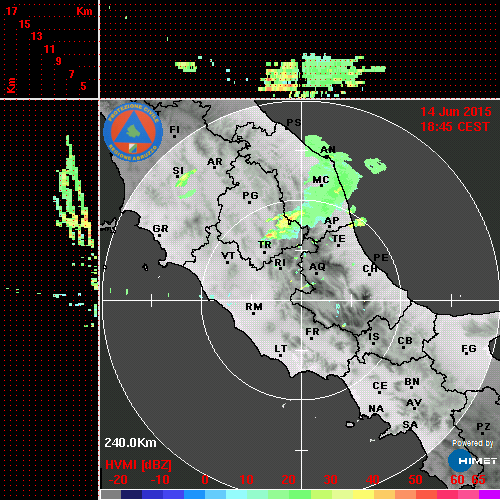Click the rotated vertical "Km" axis label
The height and width of the screenshot is (500, 500).
pyautogui.click(x=12, y=85)
